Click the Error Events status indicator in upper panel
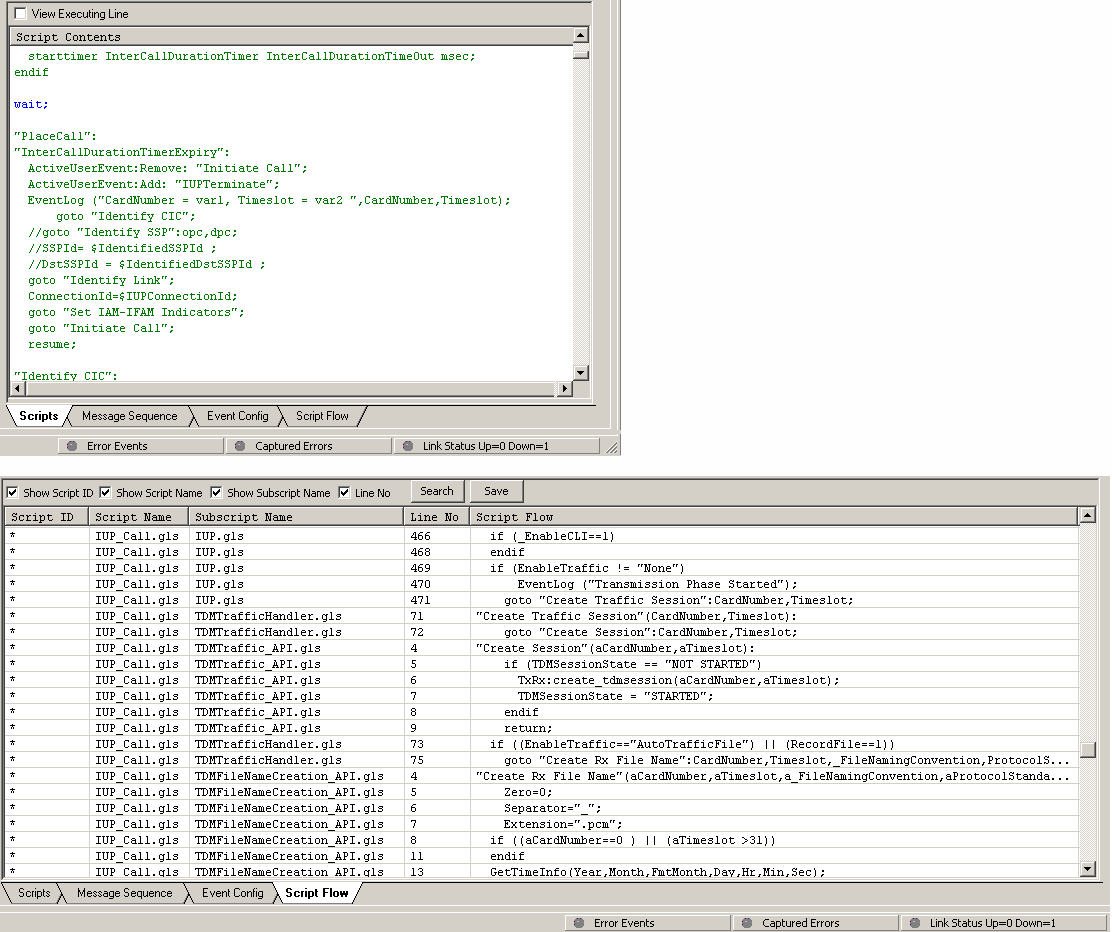 [x=116, y=446]
